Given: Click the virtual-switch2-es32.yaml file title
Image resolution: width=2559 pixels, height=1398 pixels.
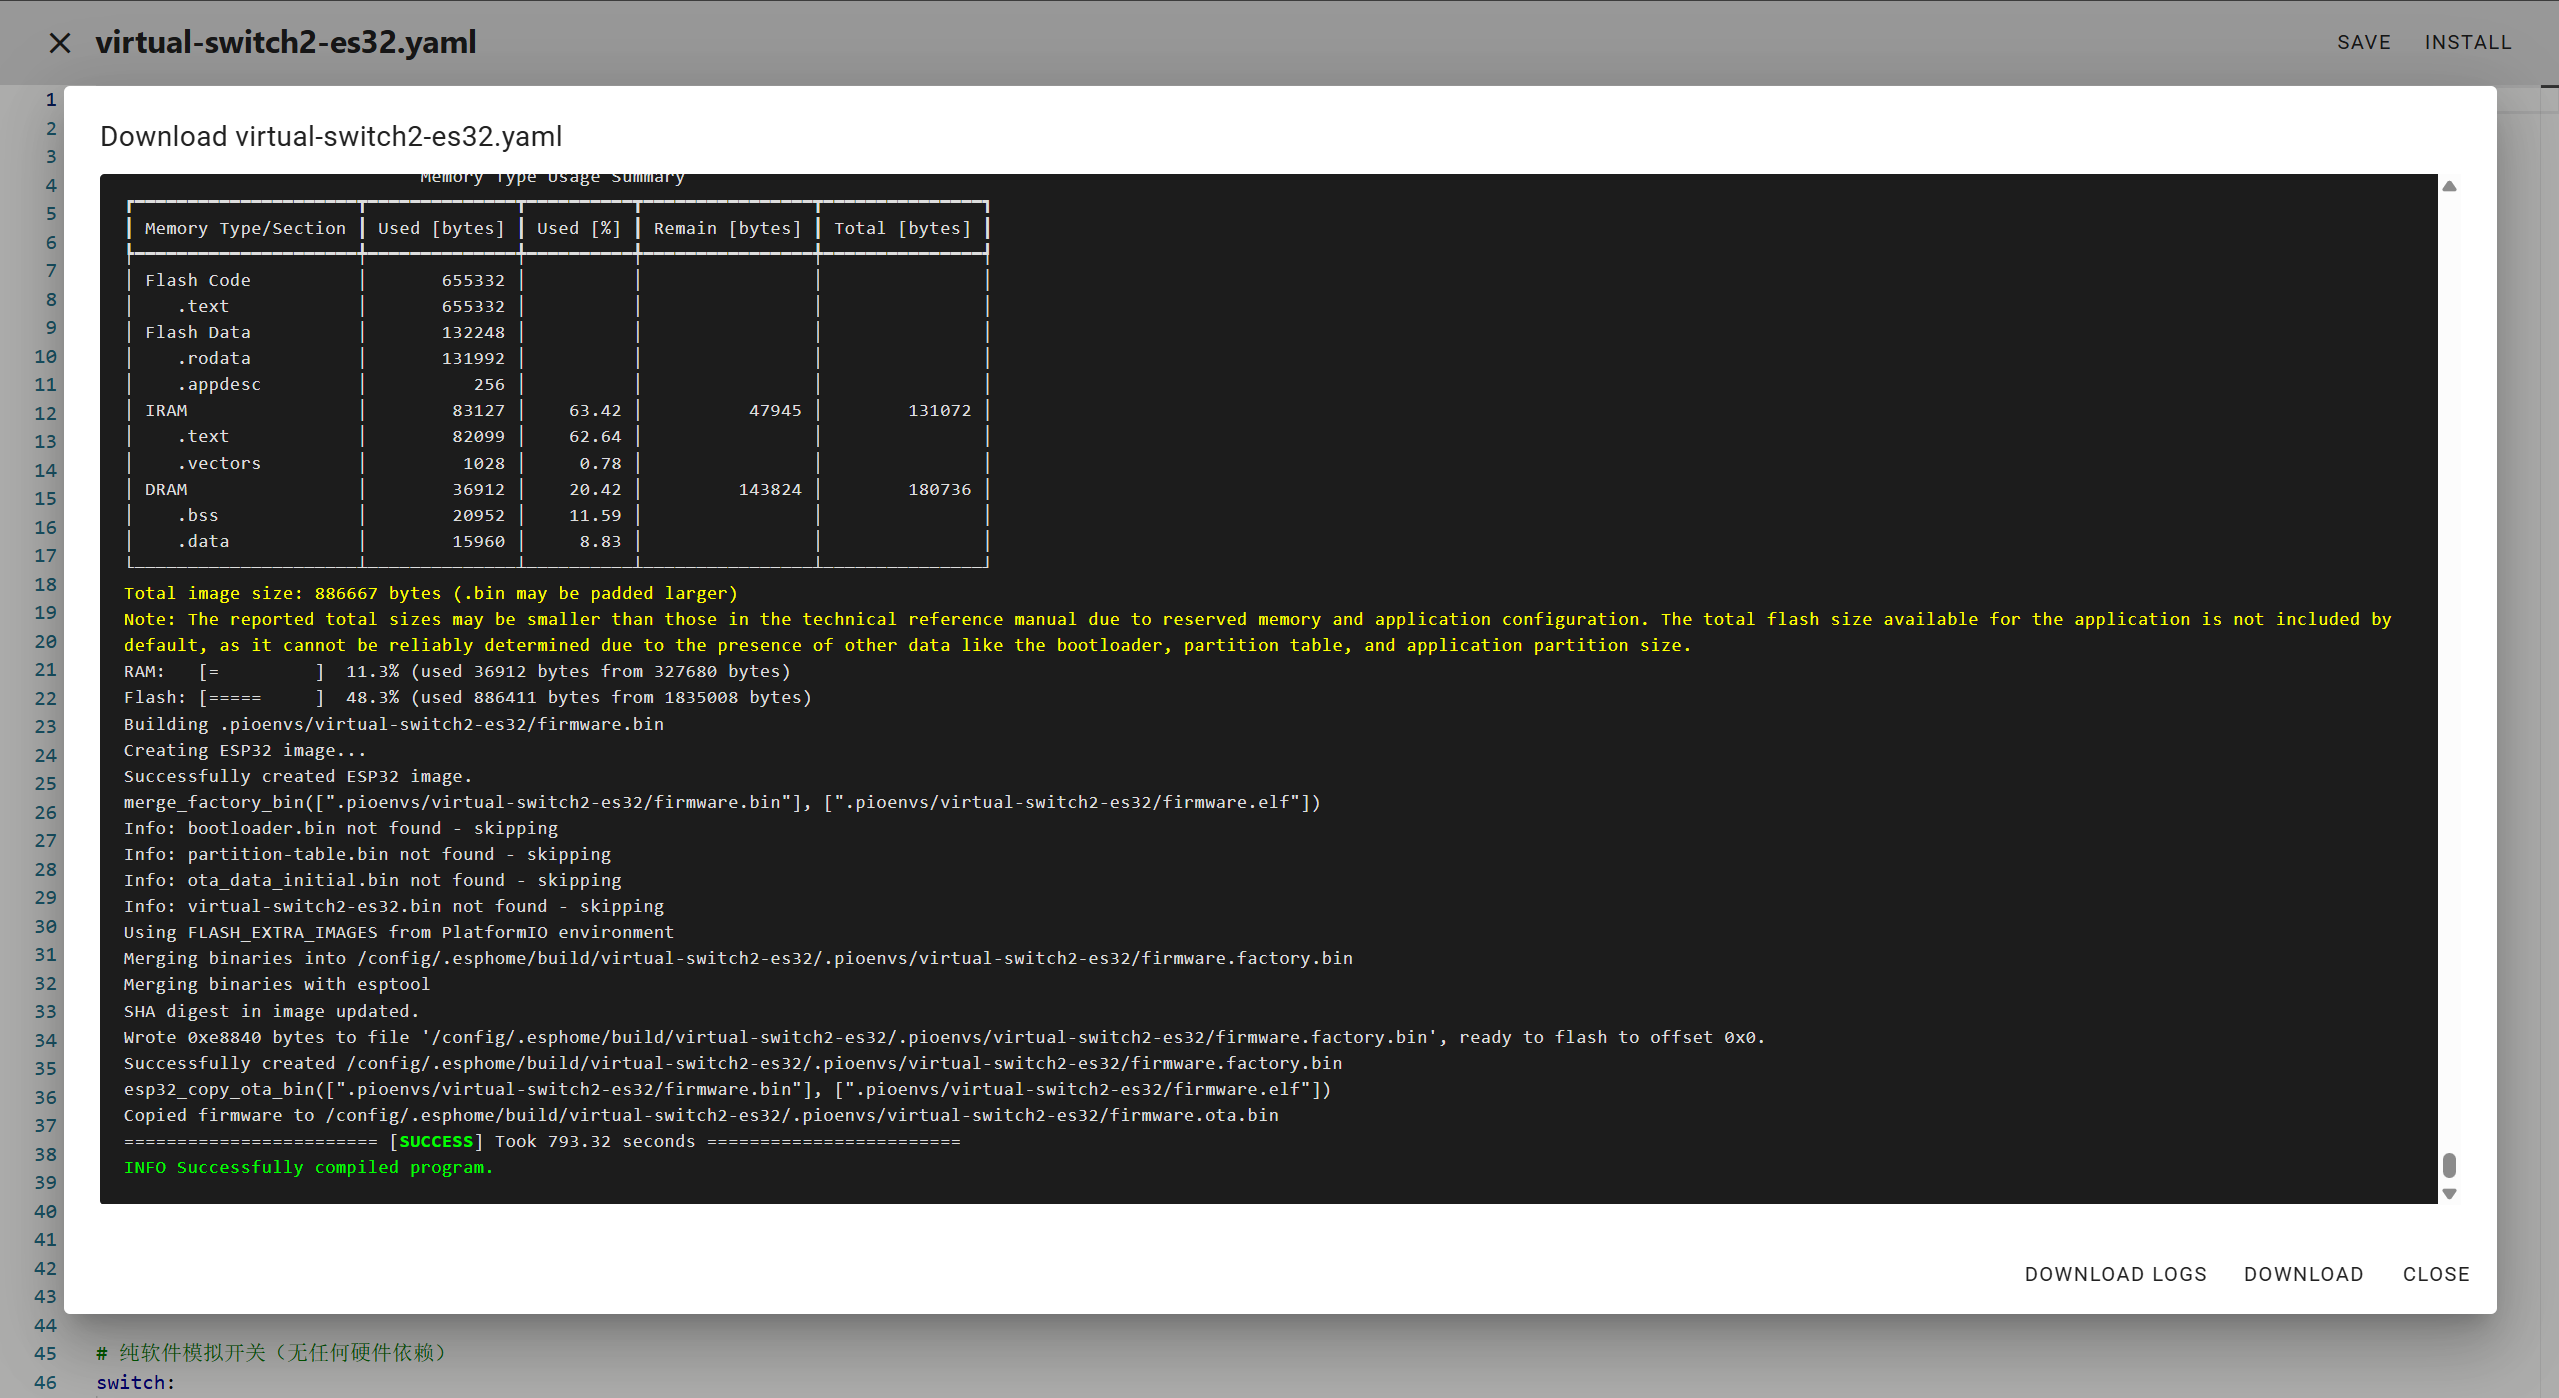Looking at the screenshot, I should click(x=286, y=43).
